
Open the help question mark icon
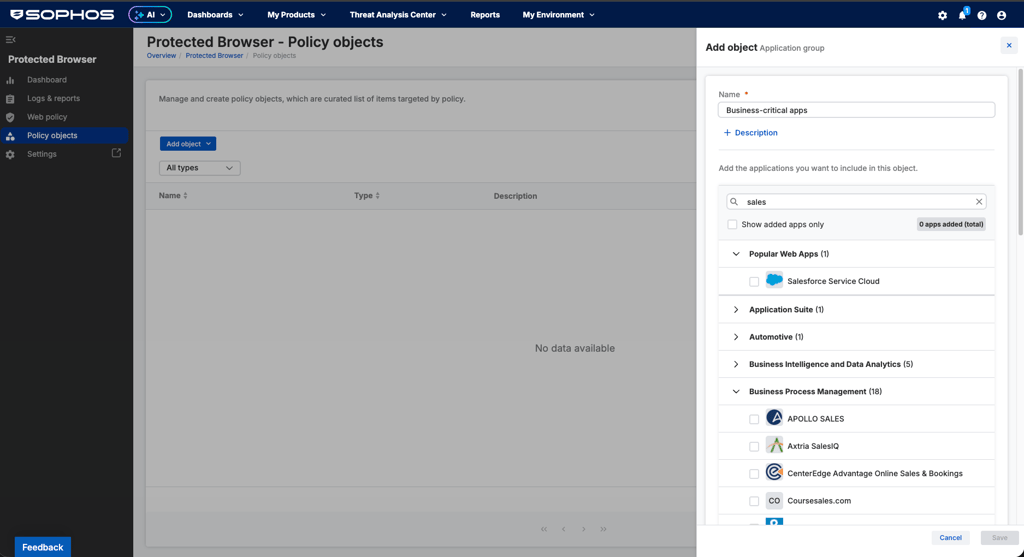tap(982, 15)
